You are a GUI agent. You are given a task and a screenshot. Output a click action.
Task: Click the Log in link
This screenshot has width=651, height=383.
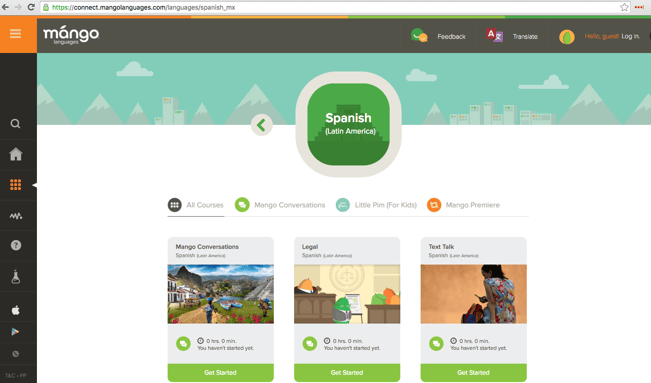coord(630,37)
